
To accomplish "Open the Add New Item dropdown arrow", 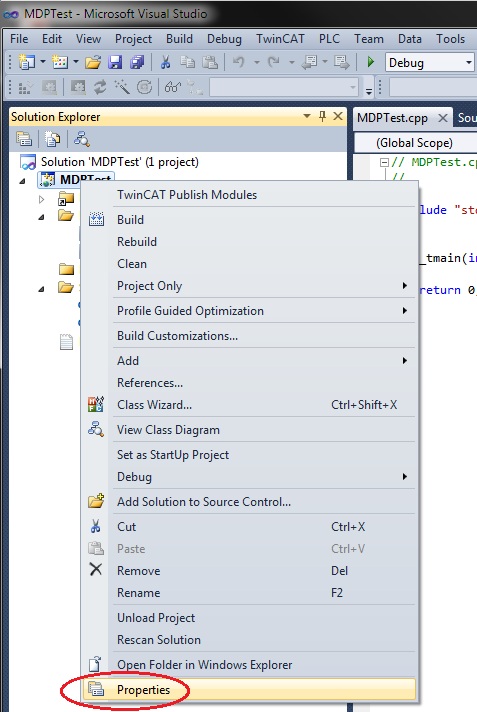I will click(76, 62).
